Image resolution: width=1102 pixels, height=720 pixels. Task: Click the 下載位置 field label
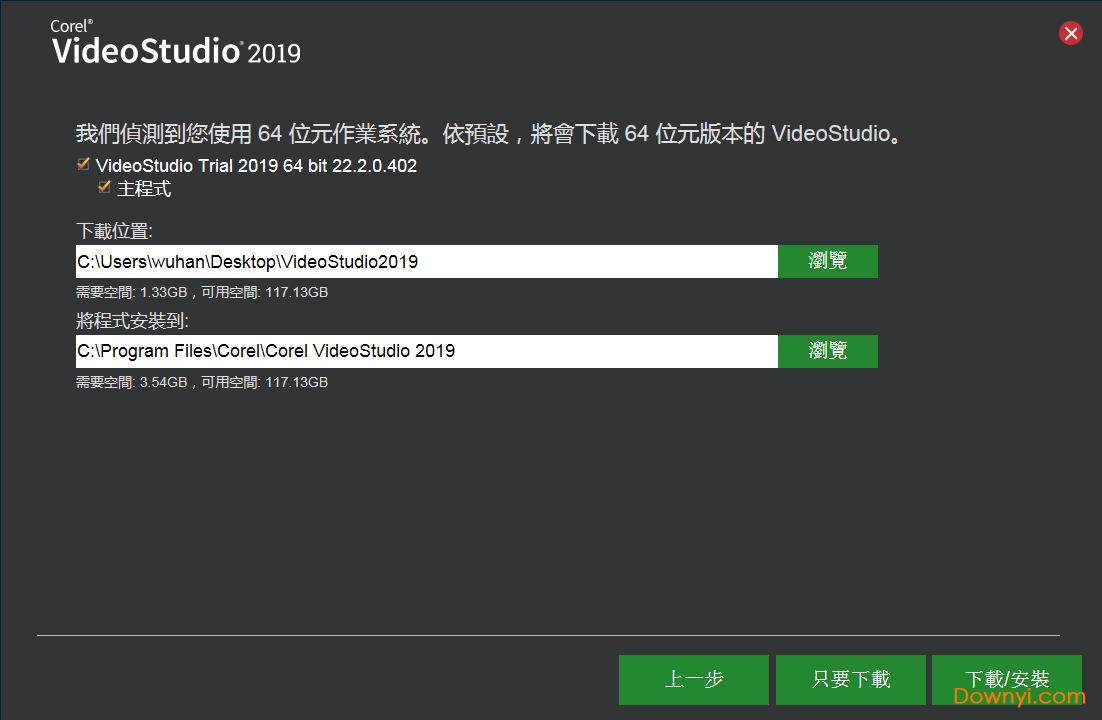114,231
